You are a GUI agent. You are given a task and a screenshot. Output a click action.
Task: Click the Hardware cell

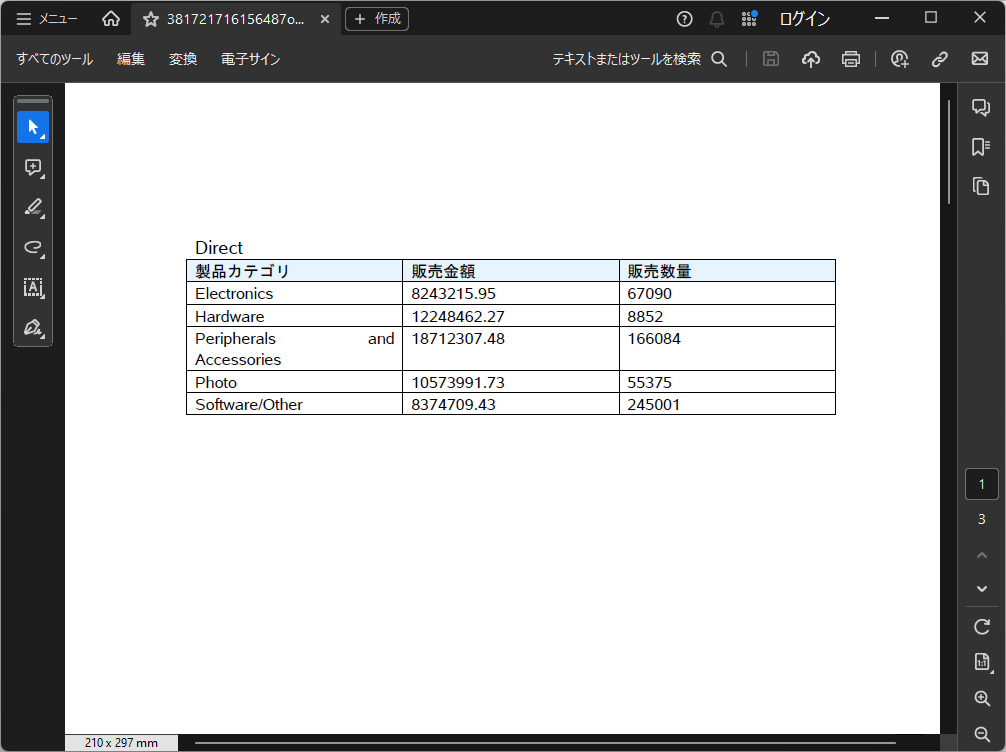click(x=294, y=316)
